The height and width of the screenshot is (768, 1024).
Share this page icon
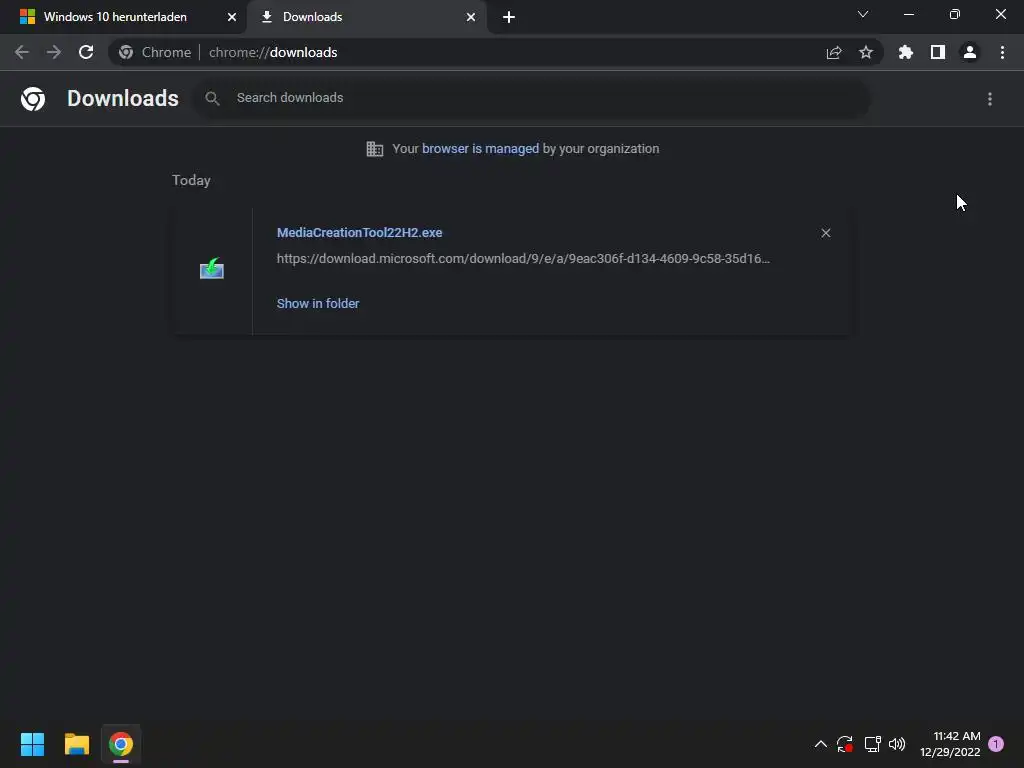pos(834,52)
